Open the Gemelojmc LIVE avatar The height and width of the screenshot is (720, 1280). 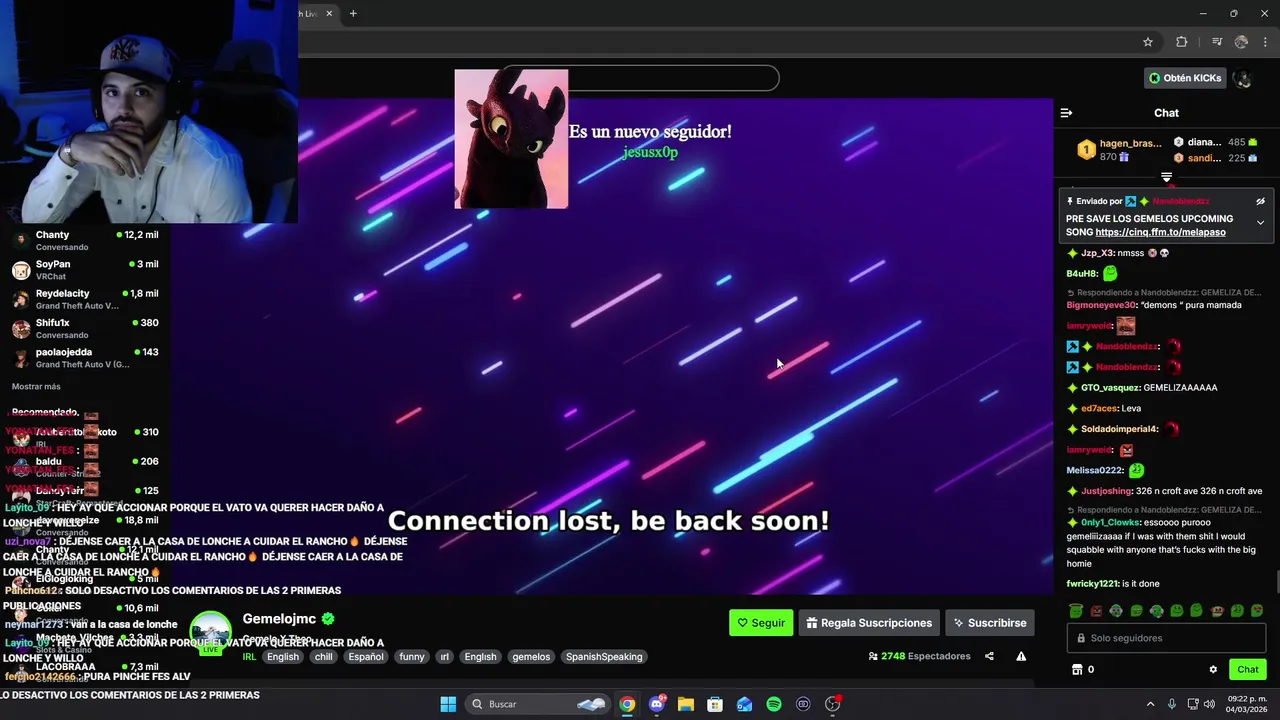pos(210,633)
